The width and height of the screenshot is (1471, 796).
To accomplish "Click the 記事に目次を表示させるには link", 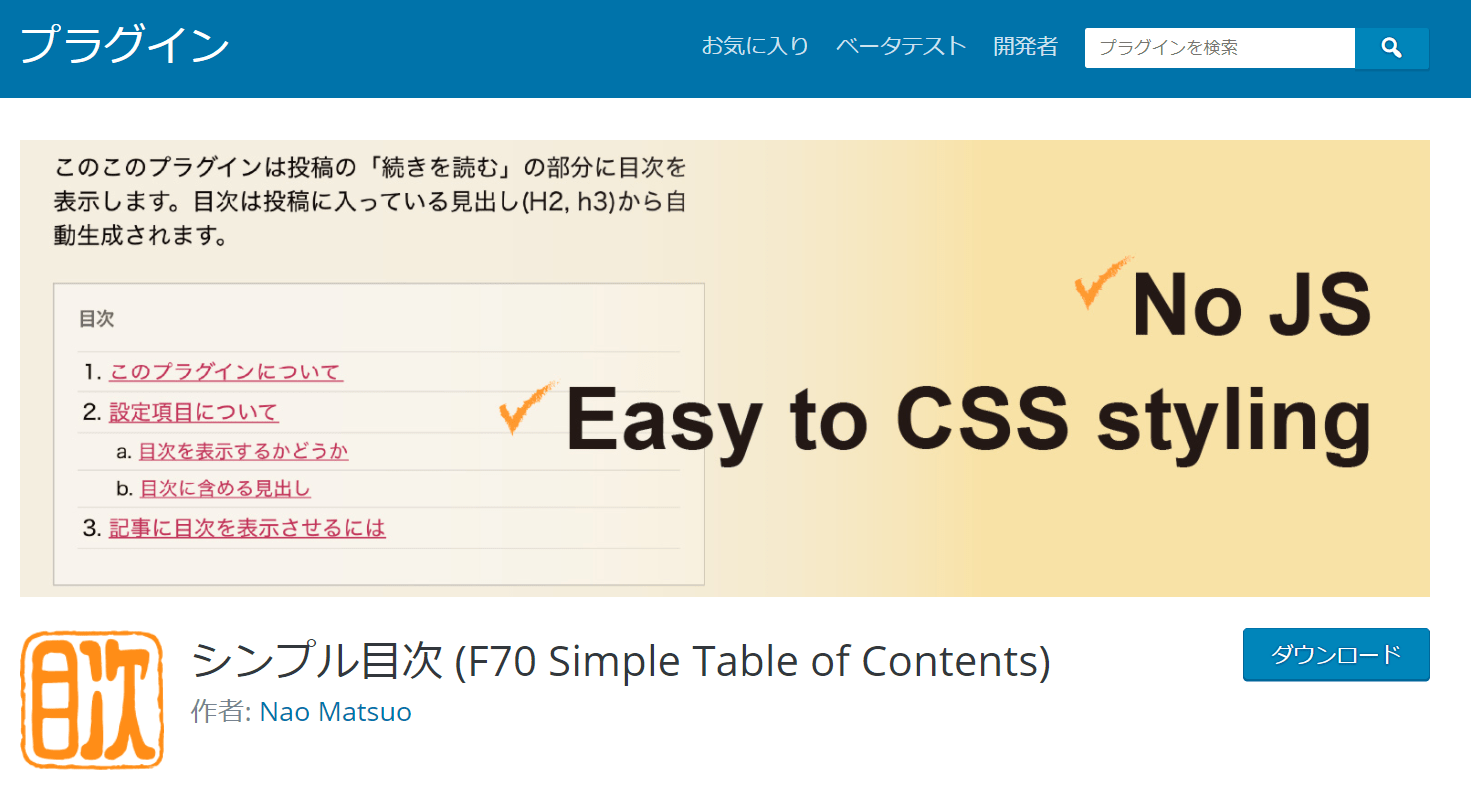I will (247, 528).
